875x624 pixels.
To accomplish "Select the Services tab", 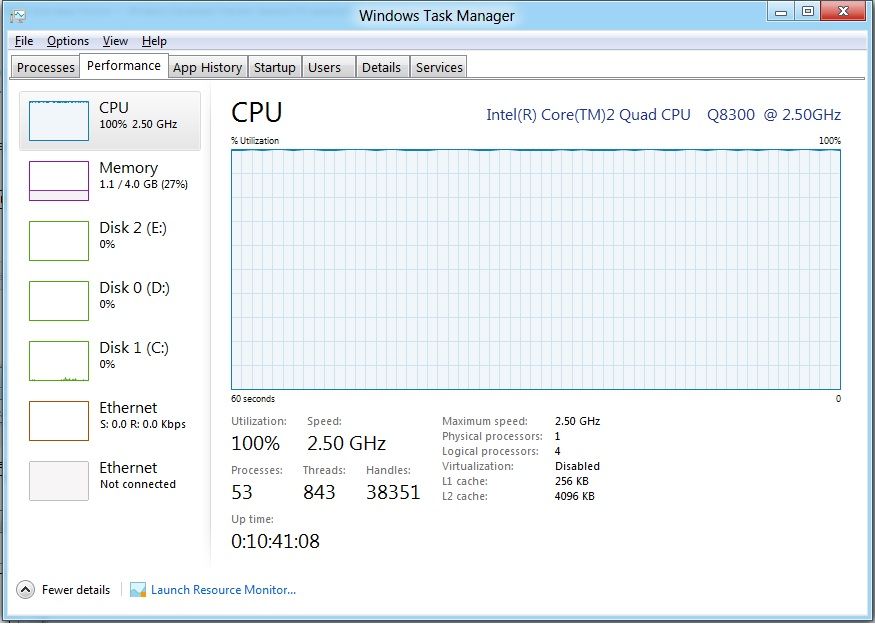I will click(x=438, y=66).
